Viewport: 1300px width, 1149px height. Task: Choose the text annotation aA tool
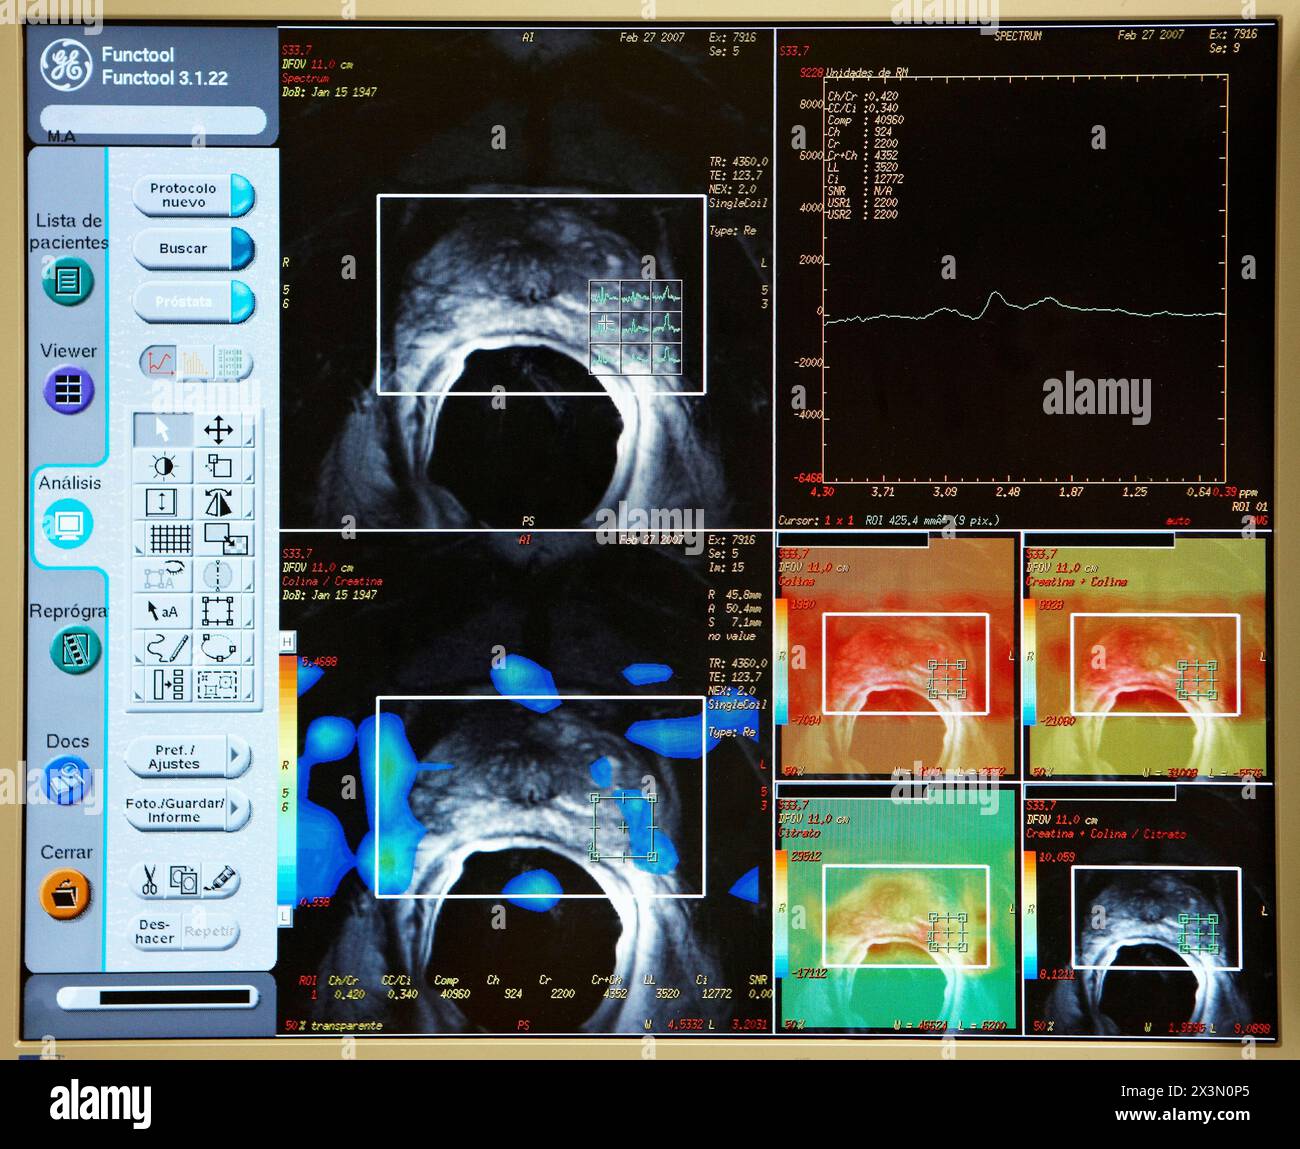[162, 611]
